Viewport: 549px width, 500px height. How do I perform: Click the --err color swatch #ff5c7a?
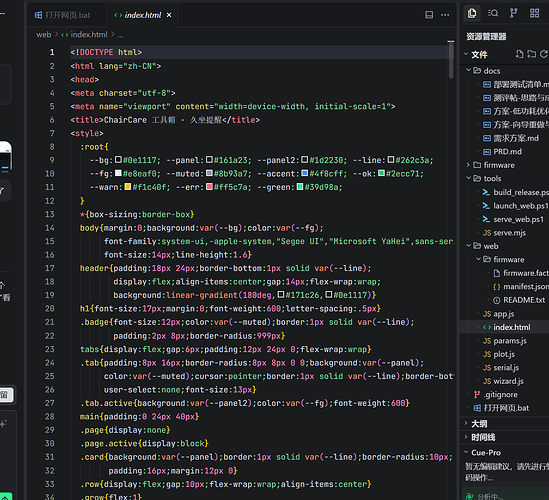tap(209, 187)
